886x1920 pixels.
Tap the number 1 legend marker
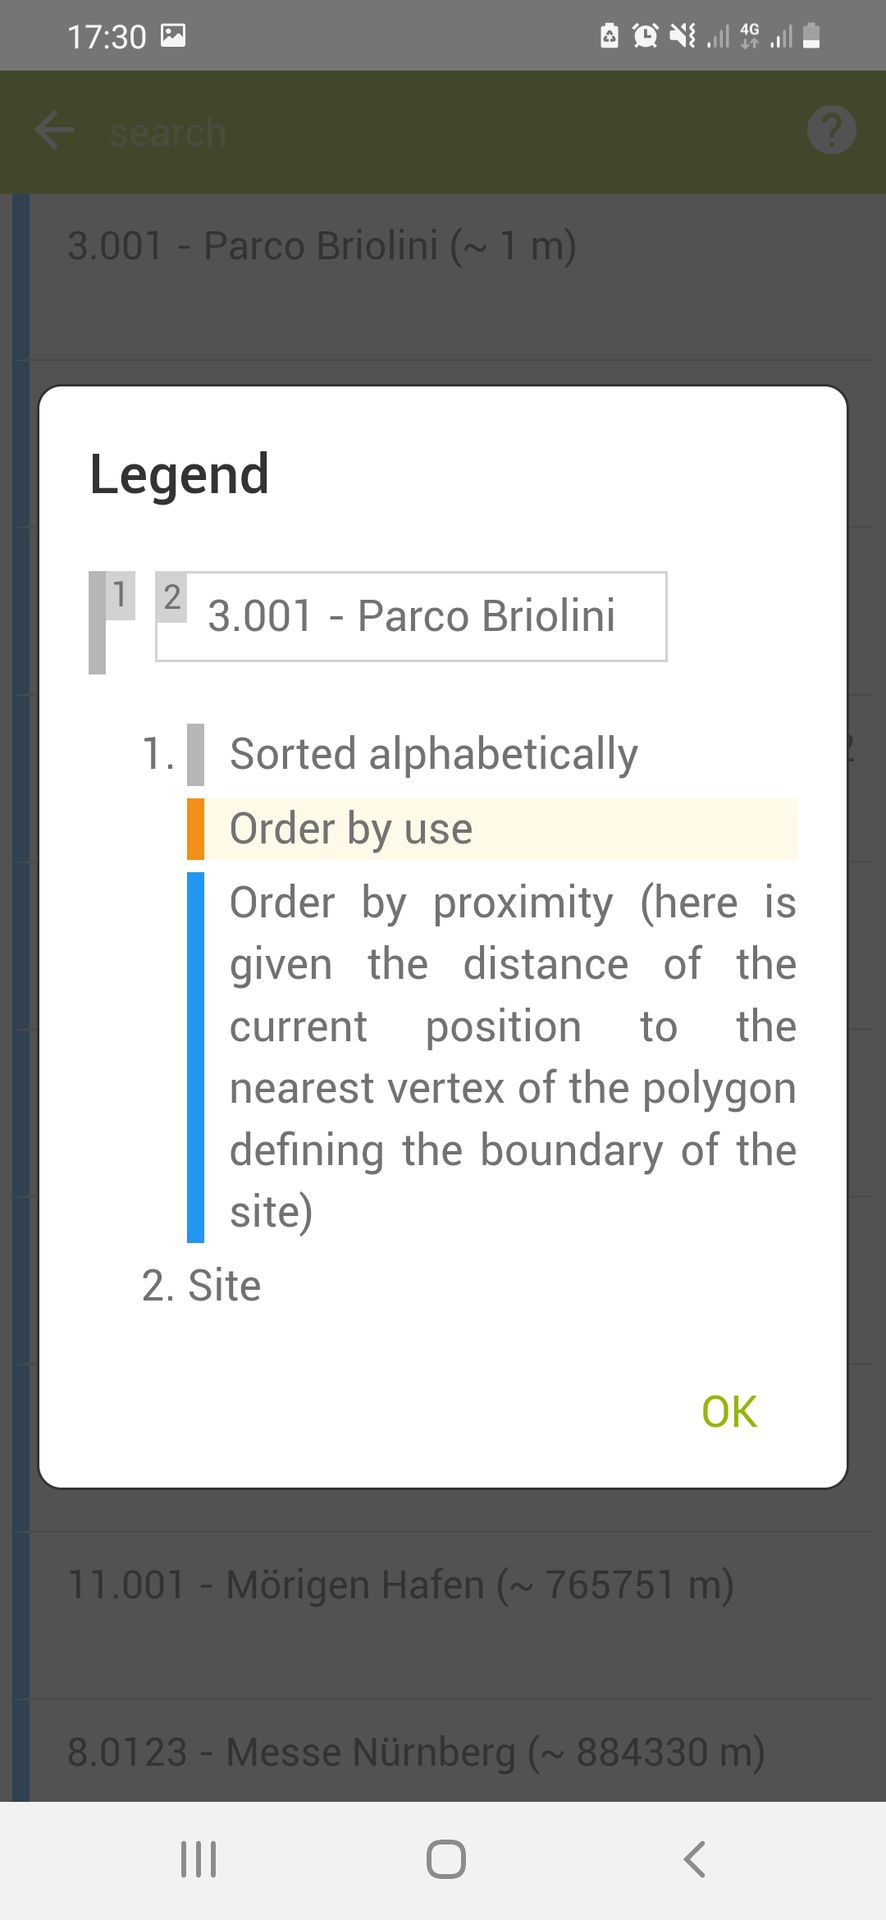[120, 595]
